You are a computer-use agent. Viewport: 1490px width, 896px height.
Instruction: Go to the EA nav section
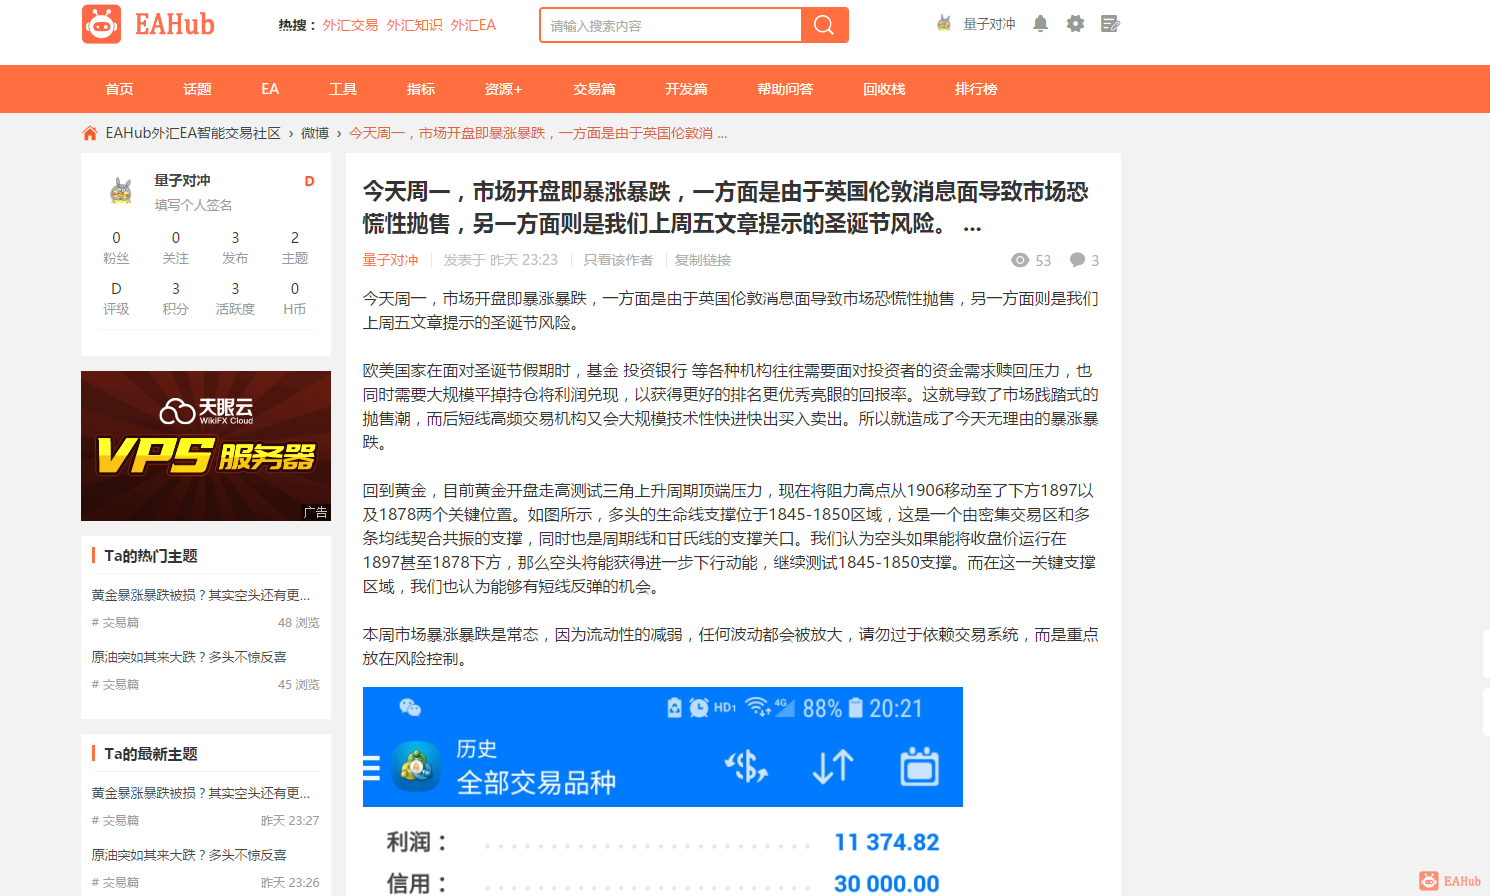click(270, 89)
